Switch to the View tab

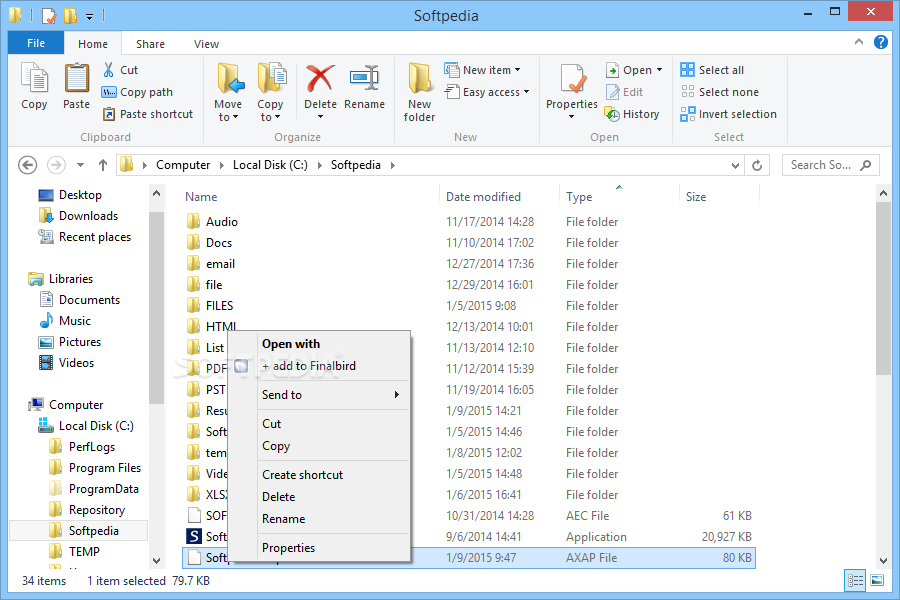click(x=206, y=44)
